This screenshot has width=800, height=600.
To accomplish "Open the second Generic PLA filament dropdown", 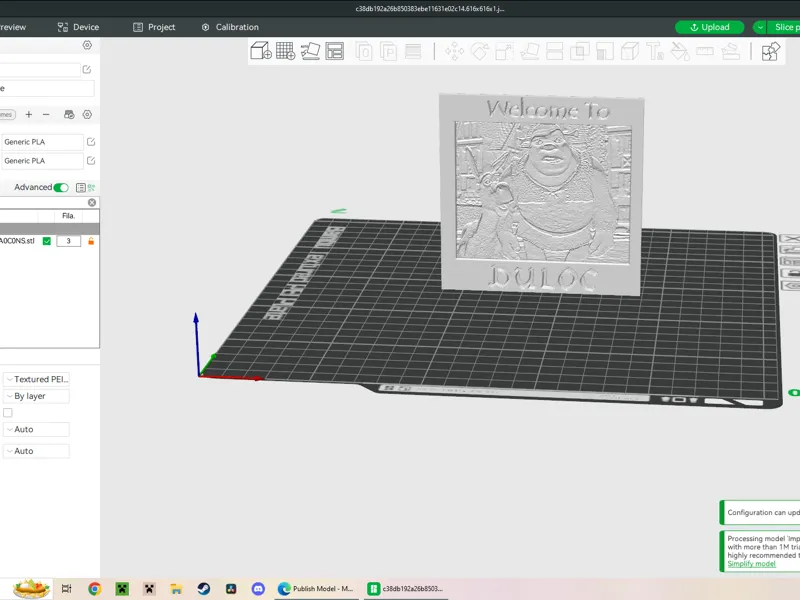I will pos(42,161).
